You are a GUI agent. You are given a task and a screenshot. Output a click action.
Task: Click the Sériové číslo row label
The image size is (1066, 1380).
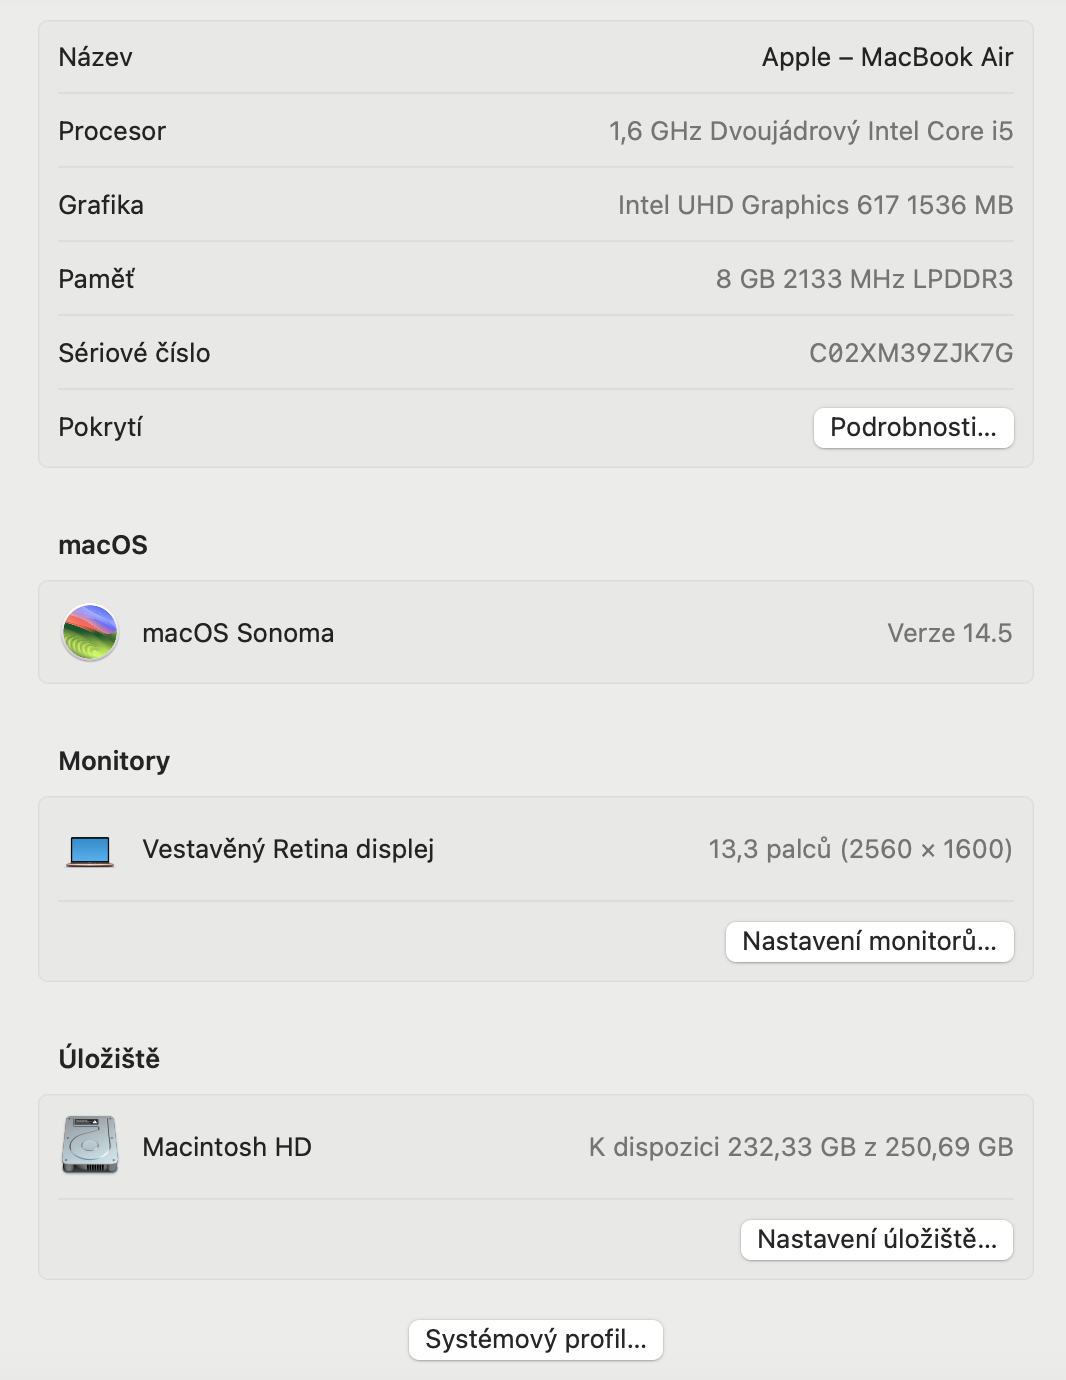click(134, 353)
